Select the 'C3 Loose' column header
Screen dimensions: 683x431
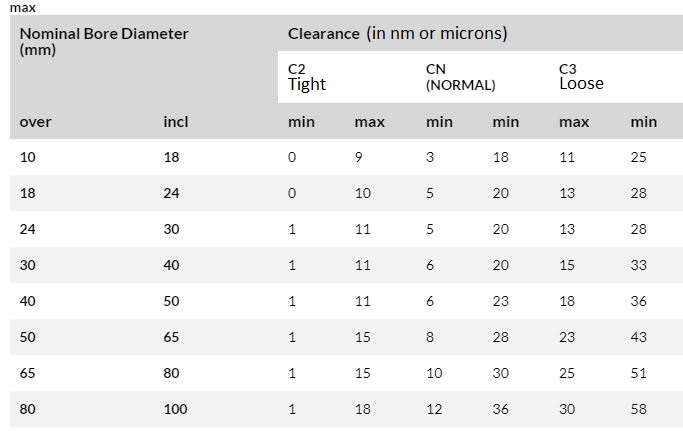(x=581, y=76)
